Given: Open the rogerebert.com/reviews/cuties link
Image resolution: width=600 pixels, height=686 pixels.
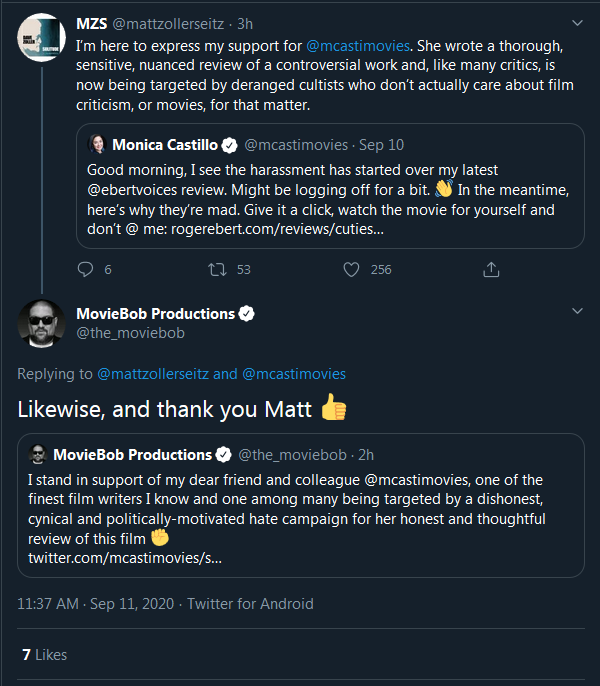Looking at the screenshot, I should [x=277, y=229].
